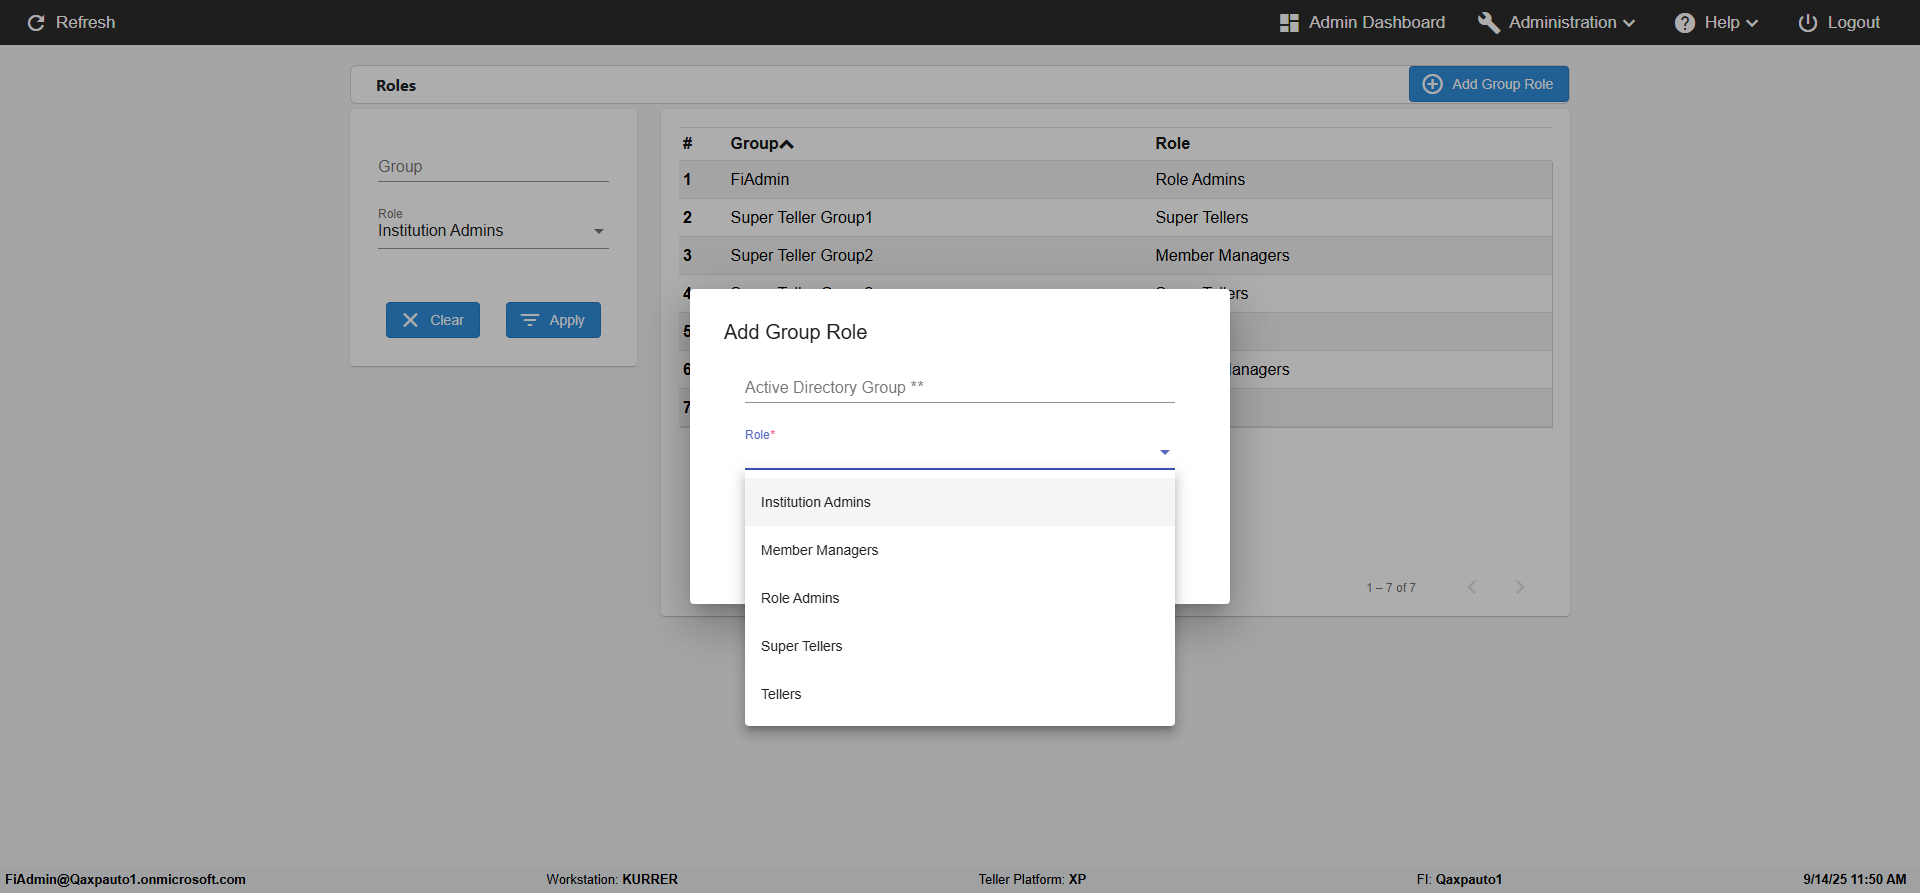Sort by Group column ascending arrow
The width and height of the screenshot is (1920, 893).
tap(787, 144)
